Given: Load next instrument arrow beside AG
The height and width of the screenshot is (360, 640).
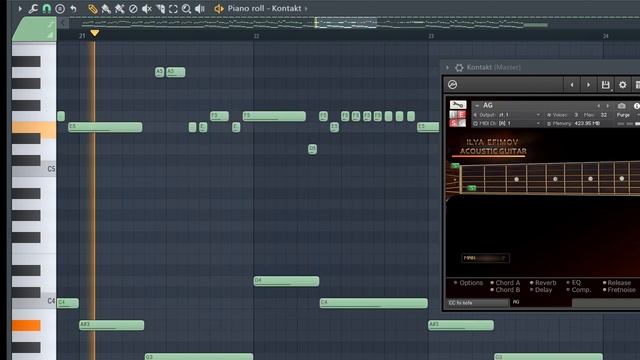Looking at the screenshot, I should point(607,106).
